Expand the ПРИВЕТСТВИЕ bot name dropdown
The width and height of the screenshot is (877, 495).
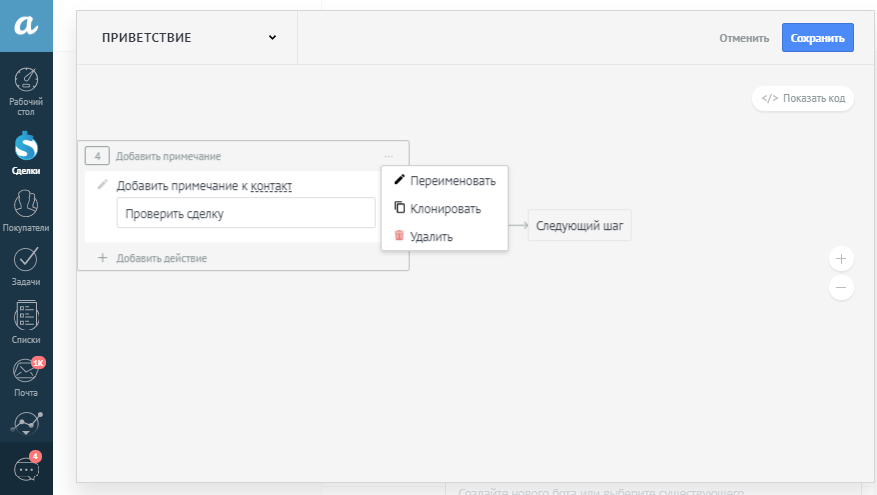[272, 38]
